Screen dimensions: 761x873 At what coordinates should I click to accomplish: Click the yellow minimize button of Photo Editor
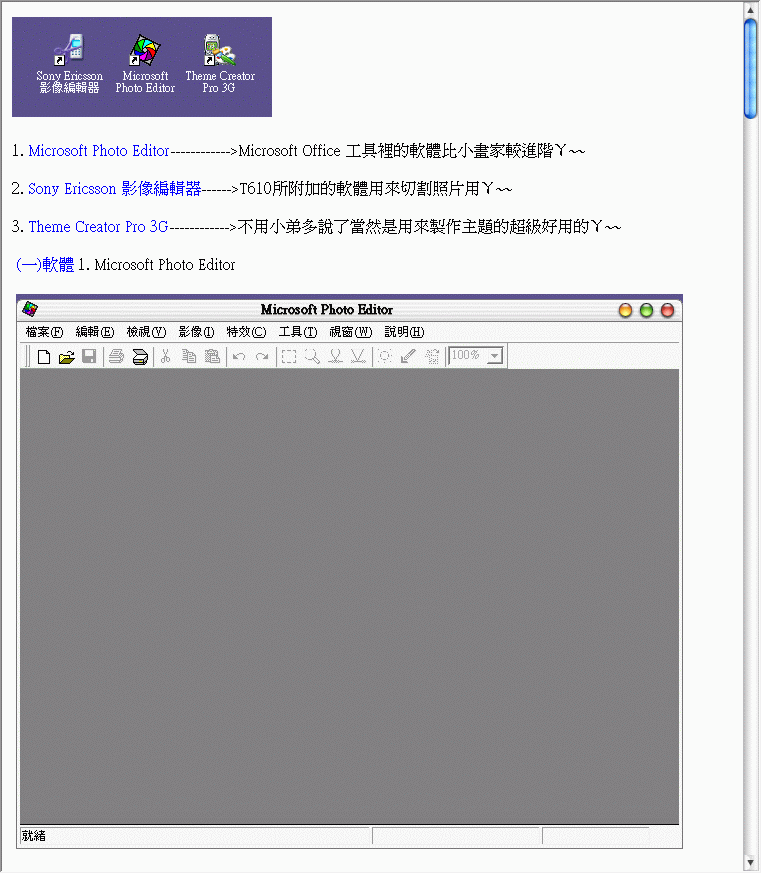(625, 310)
